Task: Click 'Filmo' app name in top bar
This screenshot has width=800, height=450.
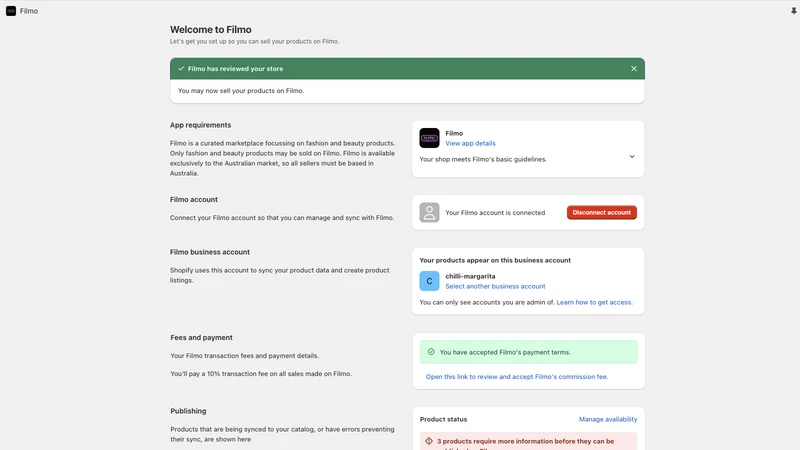Action: 29,11
